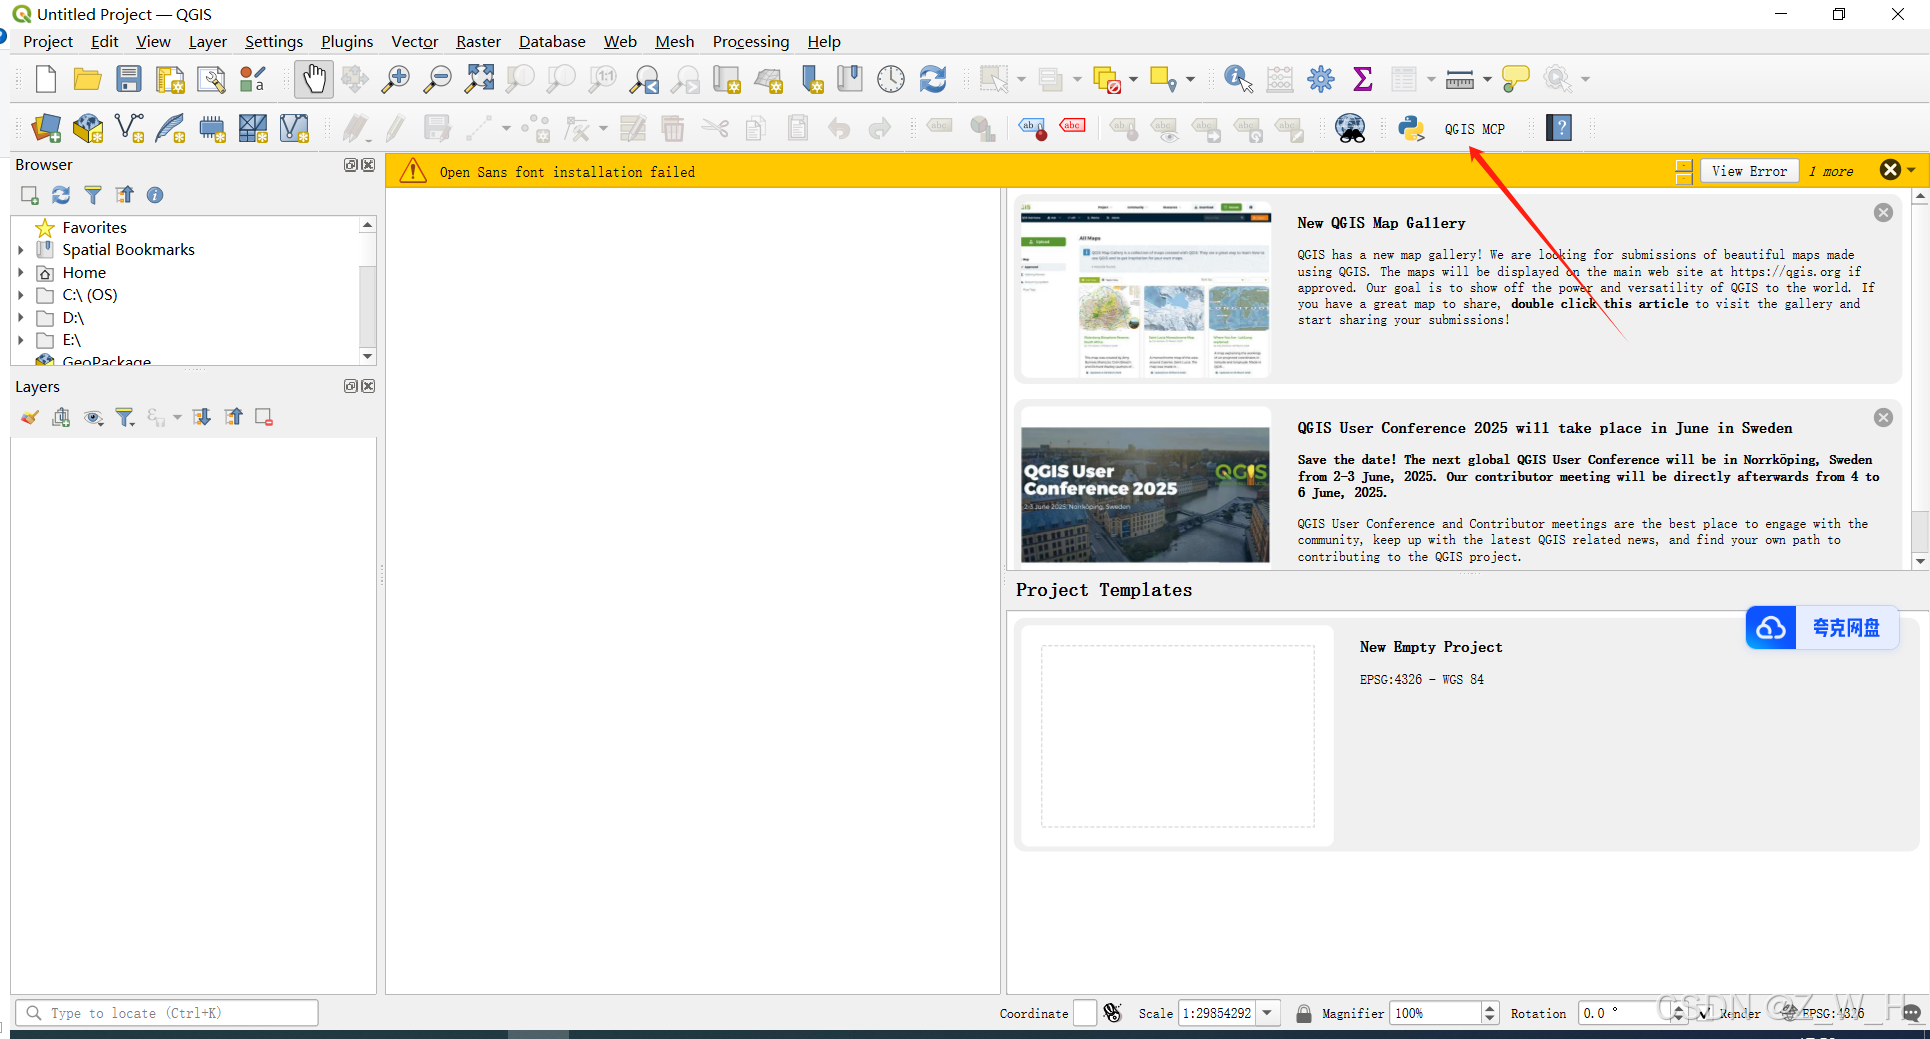Open Select Features tool dropdown arrow

click(1021, 79)
